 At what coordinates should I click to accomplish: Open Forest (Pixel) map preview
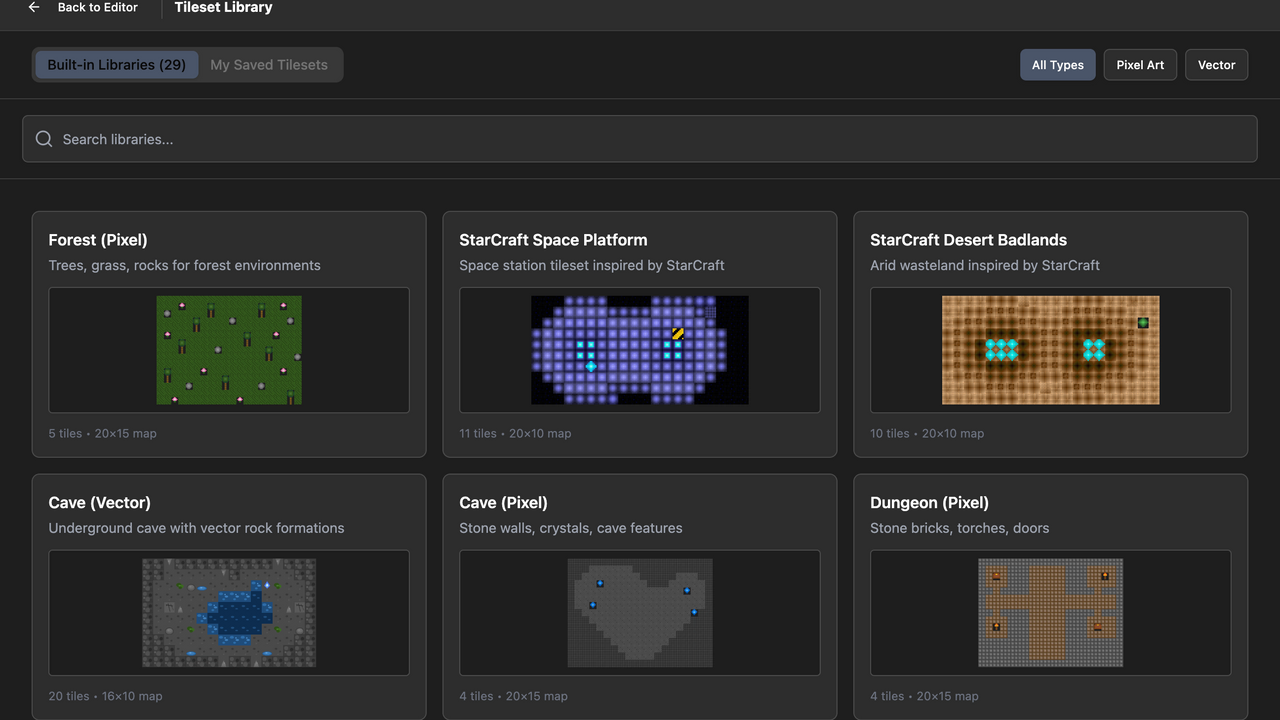(x=229, y=350)
